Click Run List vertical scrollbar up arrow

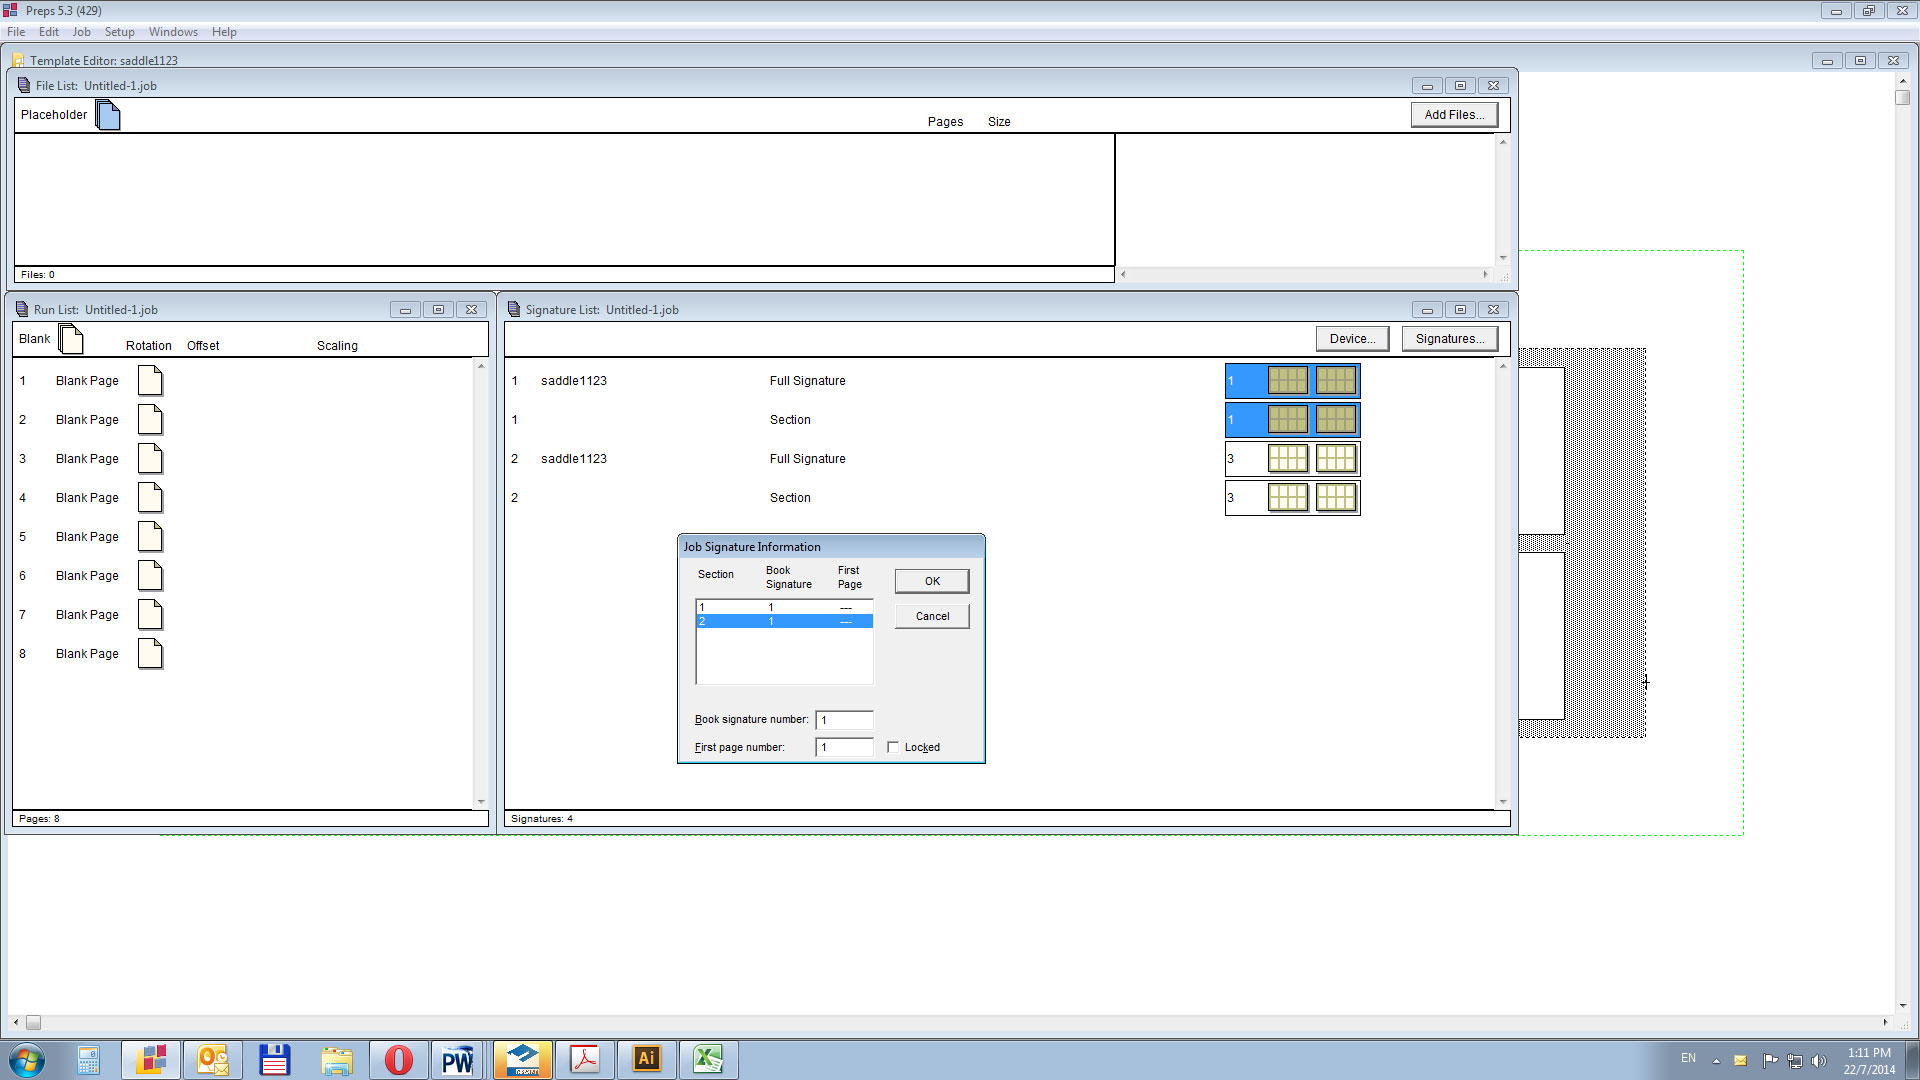(481, 366)
